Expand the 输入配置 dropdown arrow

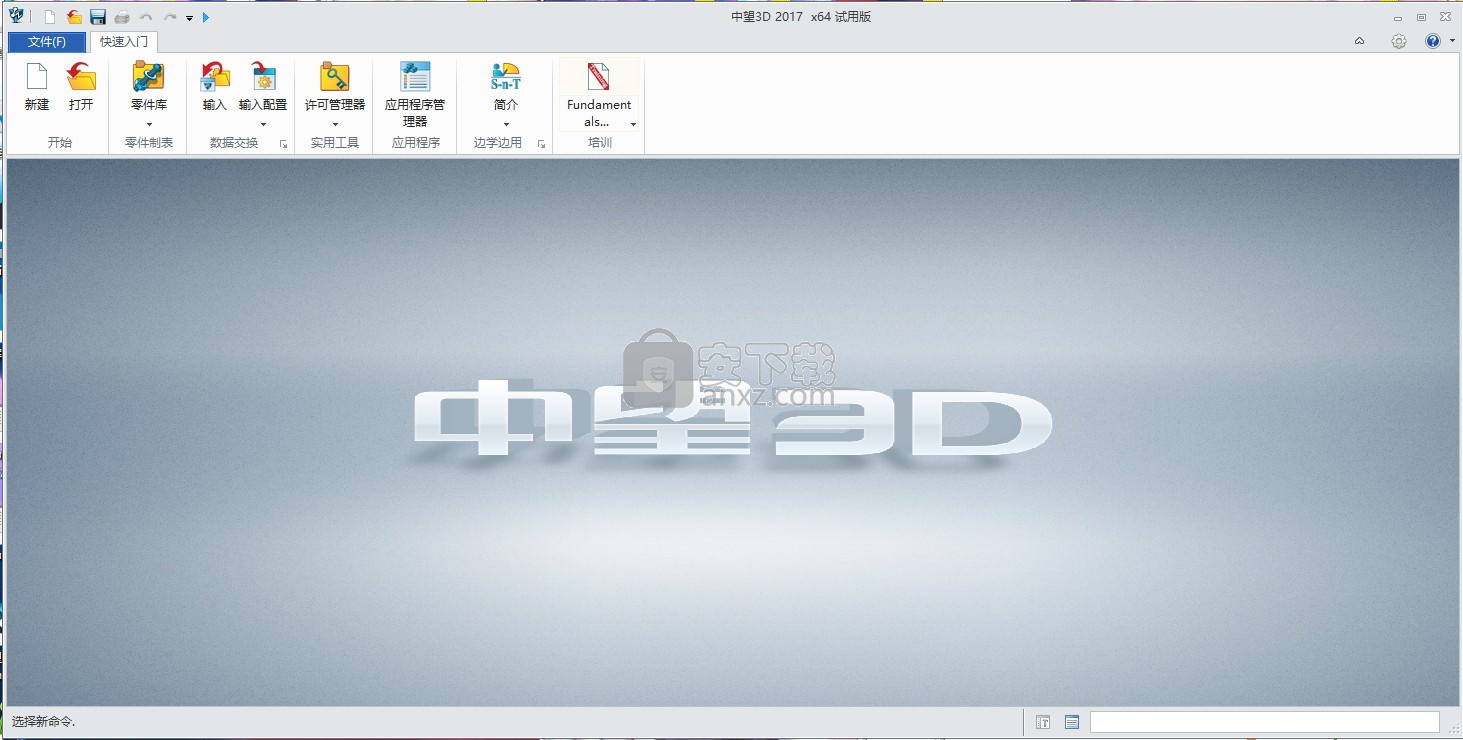tap(263, 124)
